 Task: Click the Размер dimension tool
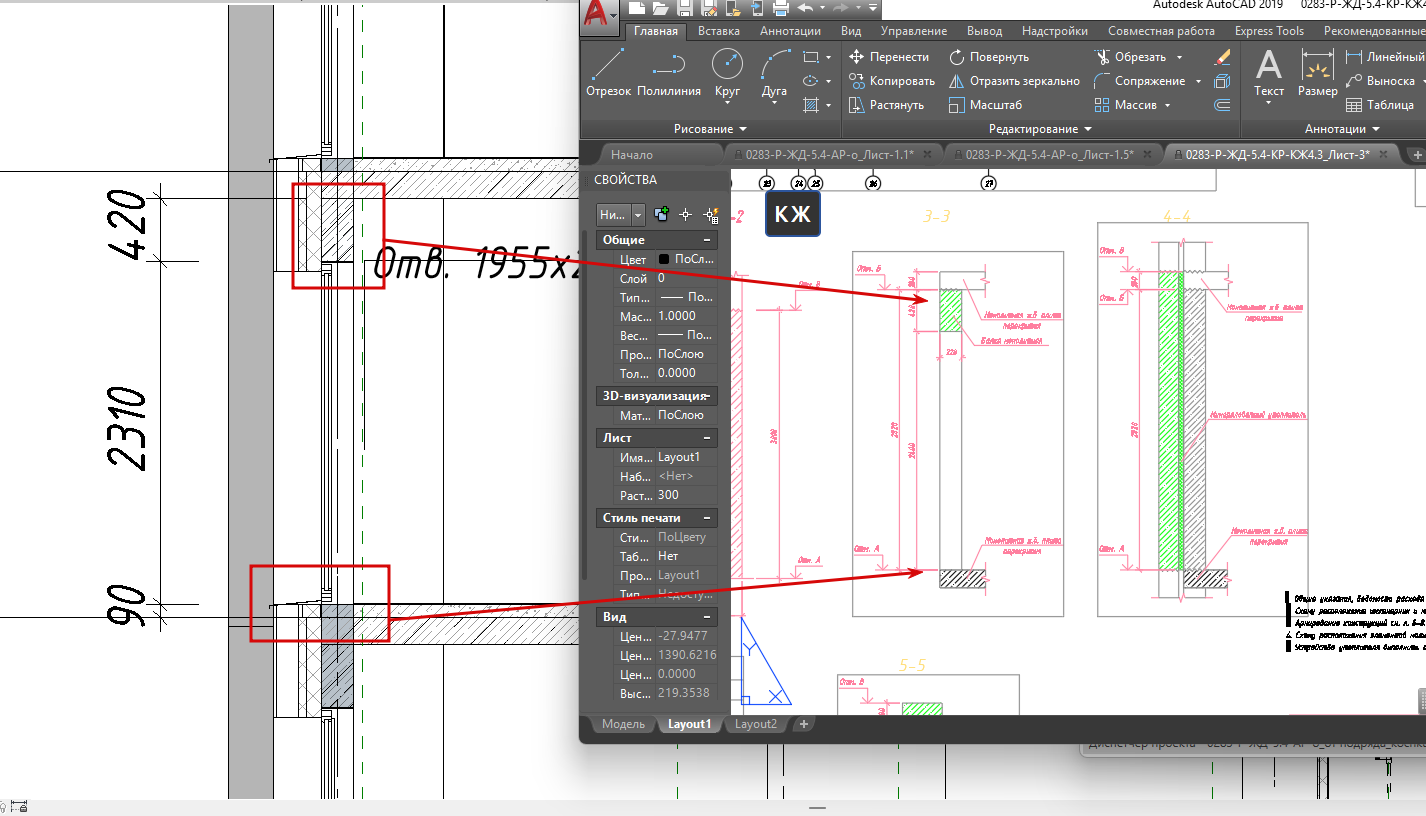1317,73
